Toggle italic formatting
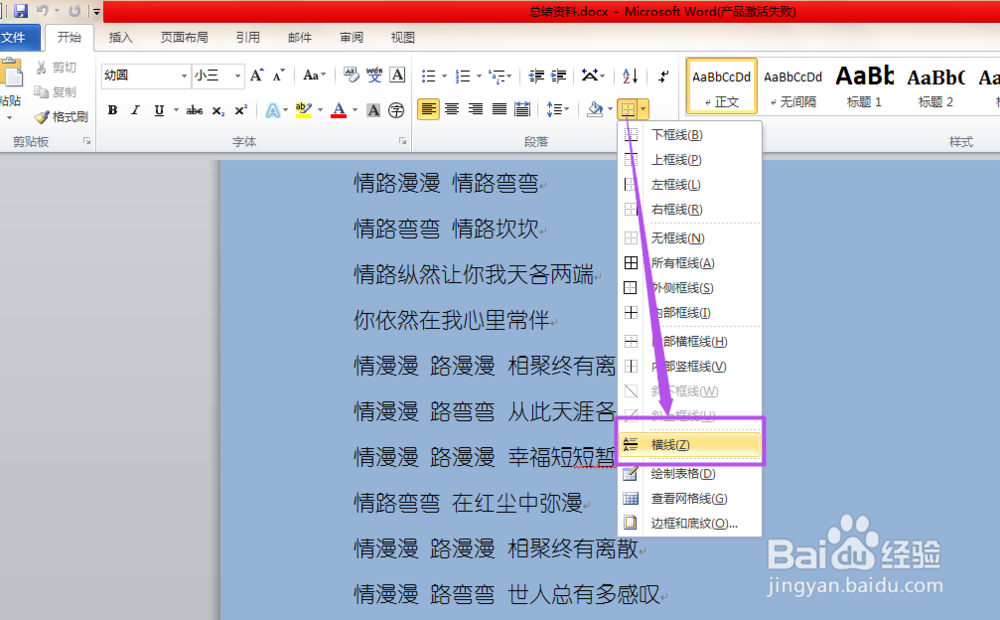The height and width of the screenshot is (620, 1000). [135, 110]
